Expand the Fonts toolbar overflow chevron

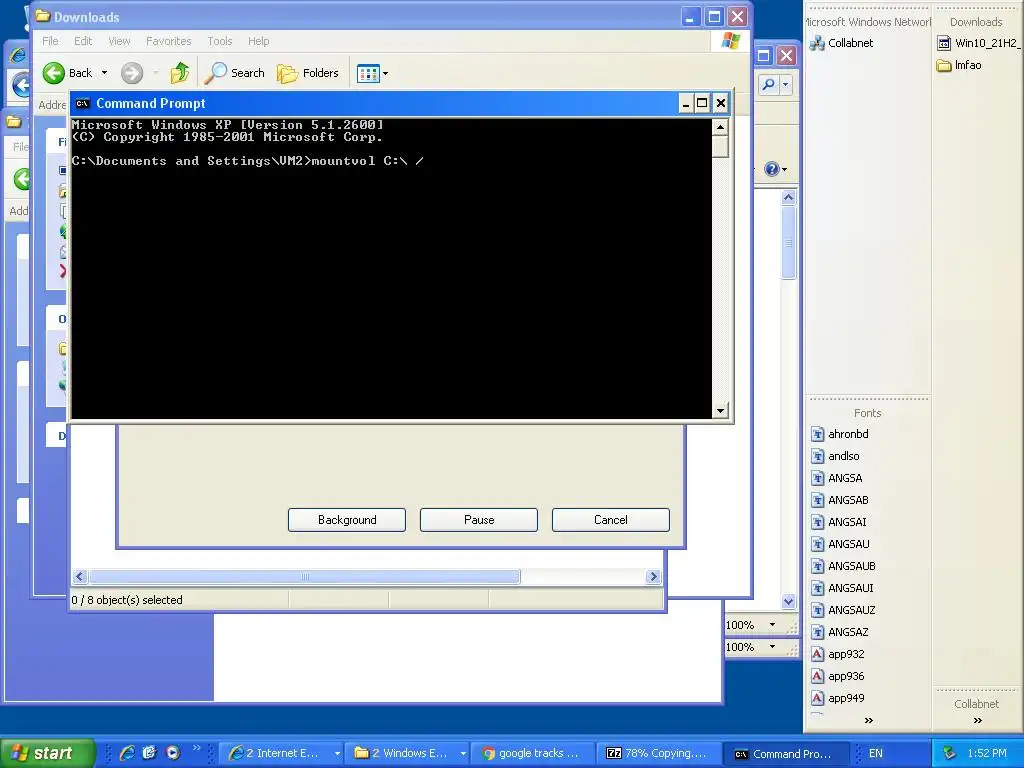click(869, 720)
